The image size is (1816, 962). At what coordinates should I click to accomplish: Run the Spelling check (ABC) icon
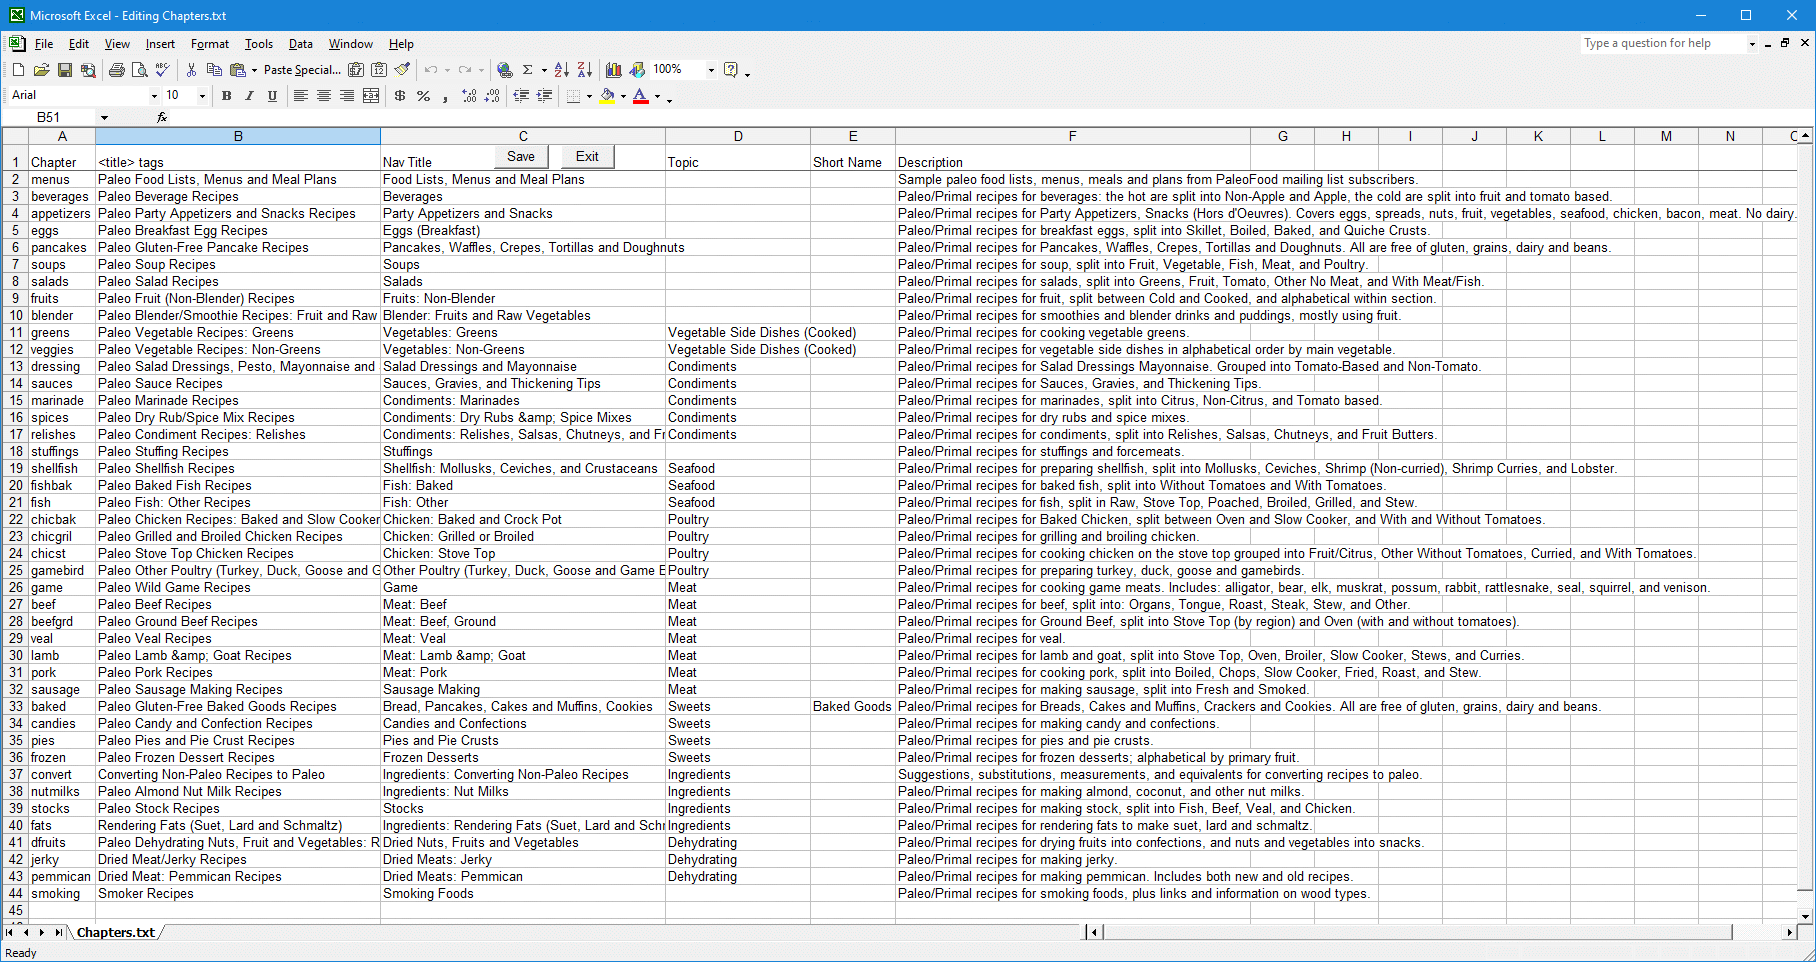163,70
